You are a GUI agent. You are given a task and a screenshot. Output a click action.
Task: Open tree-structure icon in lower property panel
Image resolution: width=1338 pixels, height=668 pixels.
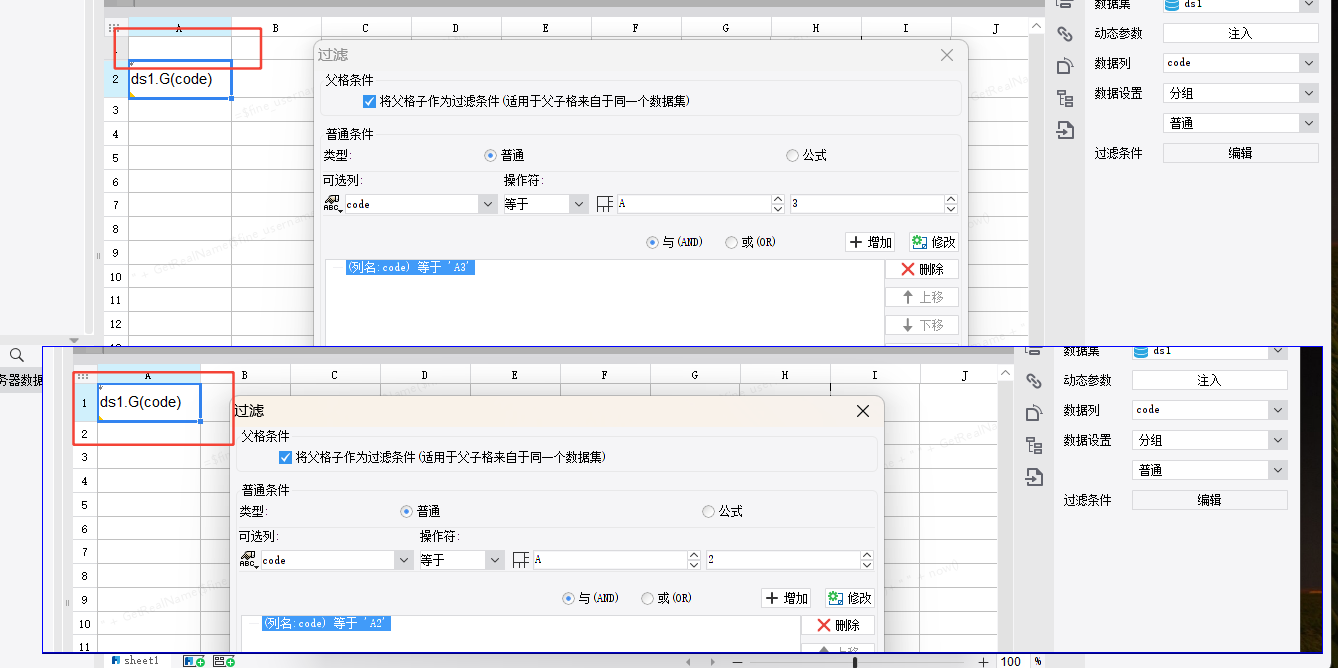click(x=1034, y=445)
